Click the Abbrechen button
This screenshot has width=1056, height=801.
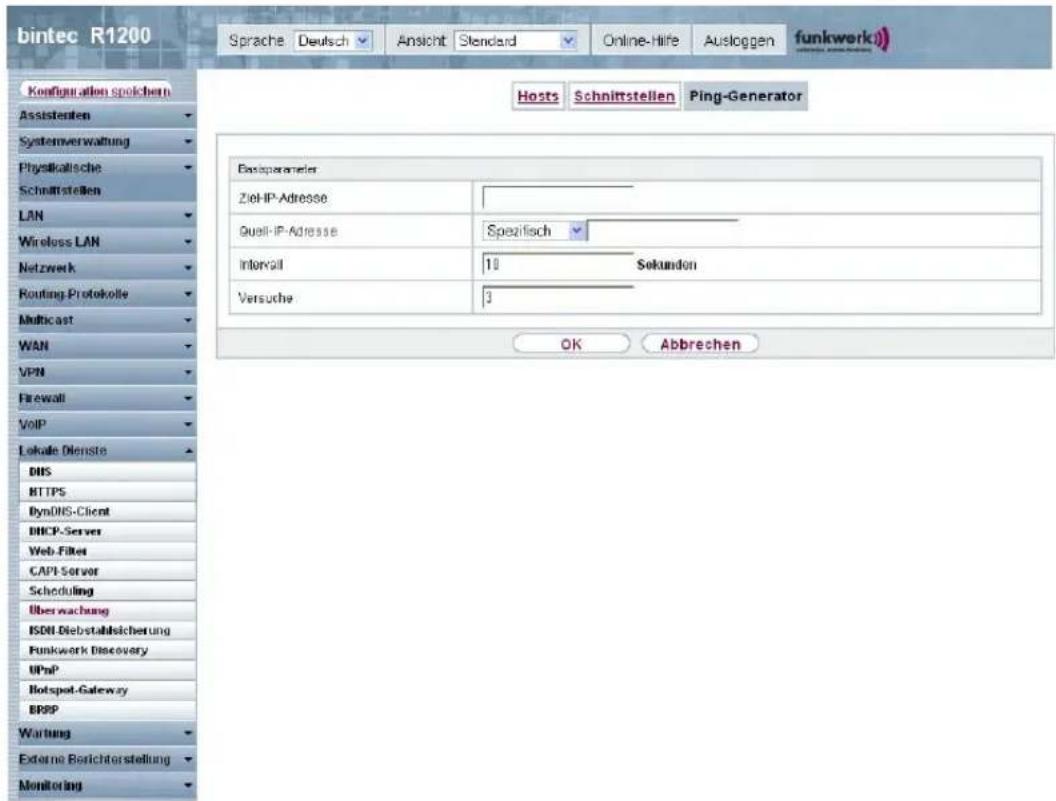pos(700,344)
